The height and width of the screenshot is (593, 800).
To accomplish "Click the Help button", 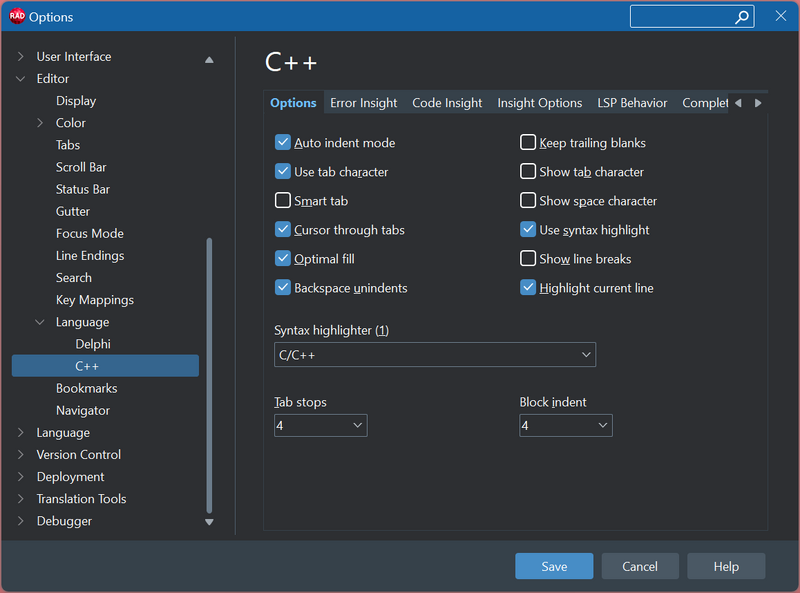I will 726,566.
